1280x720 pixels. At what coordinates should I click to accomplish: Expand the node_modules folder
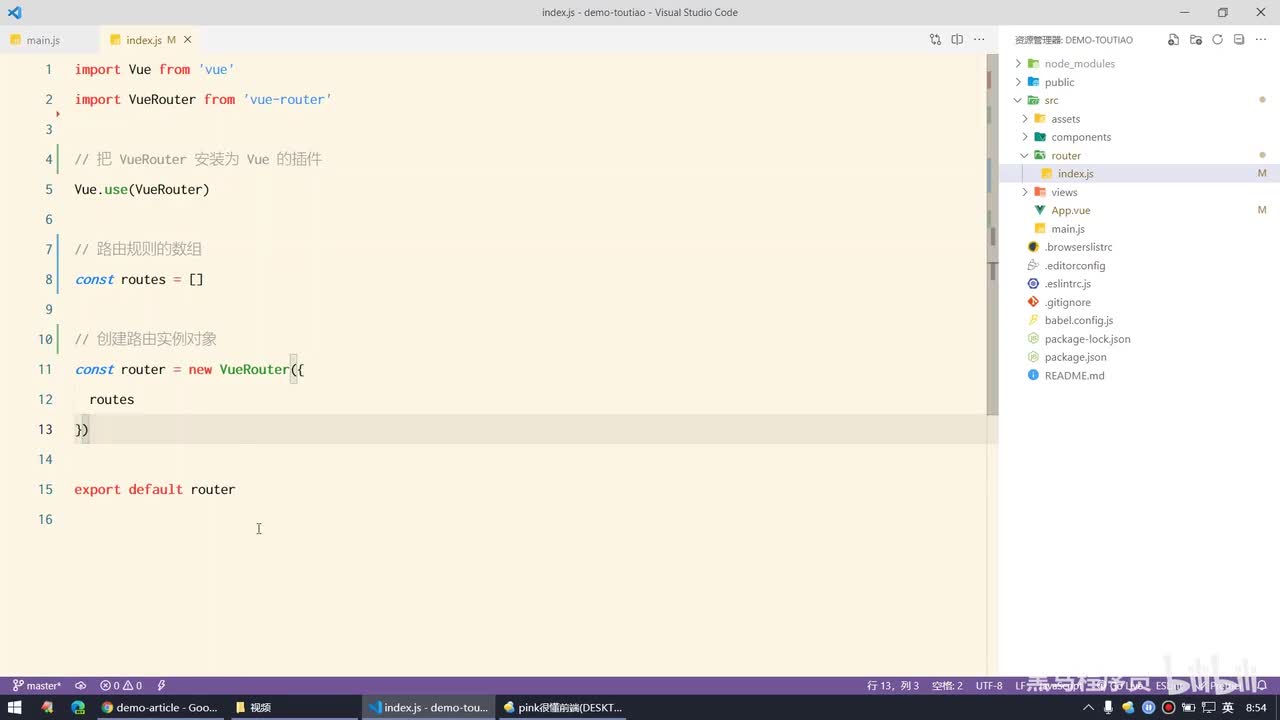1139,64
